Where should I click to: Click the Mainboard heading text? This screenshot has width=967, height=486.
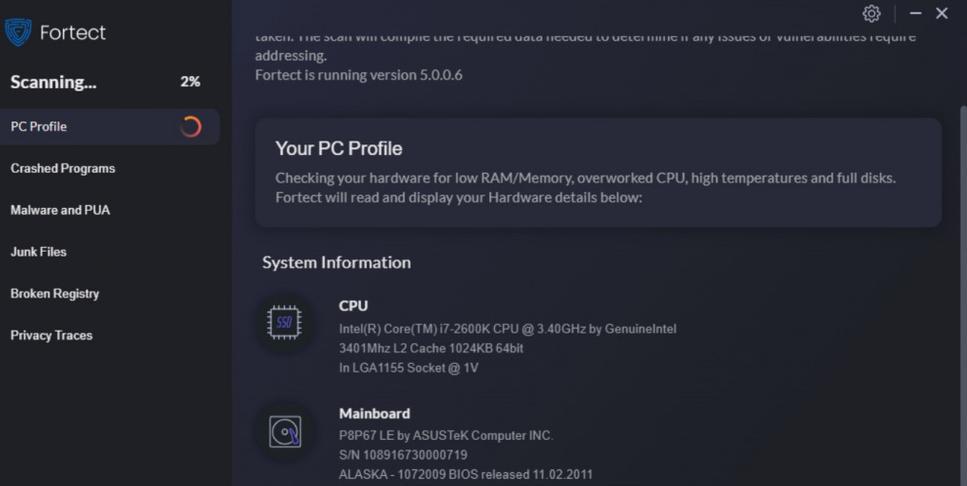pyautogui.click(x=374, y=414)
